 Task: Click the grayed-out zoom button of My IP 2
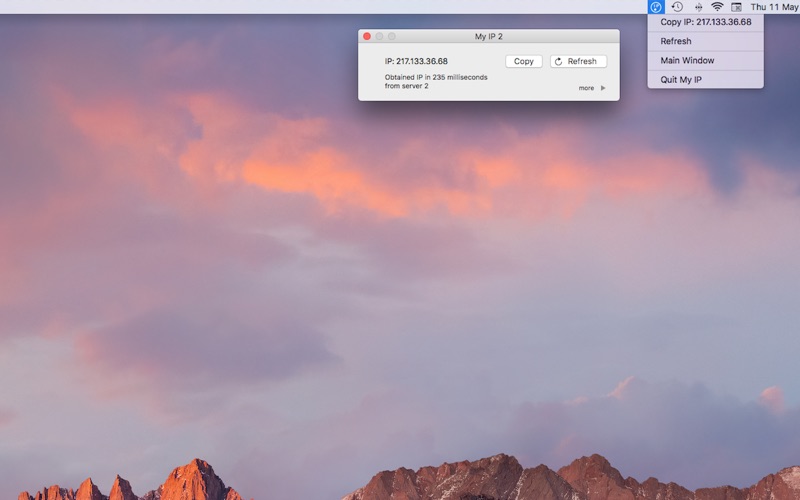[x=392, y=36]
